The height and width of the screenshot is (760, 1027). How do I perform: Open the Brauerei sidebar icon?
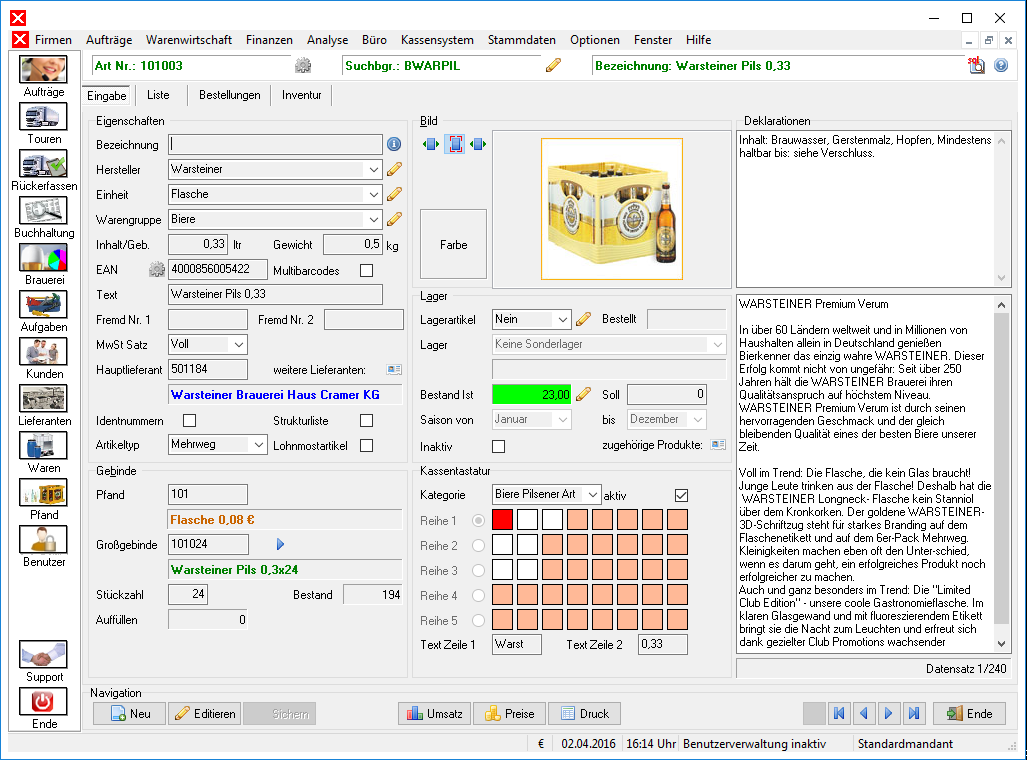click(x=43, y=258)
